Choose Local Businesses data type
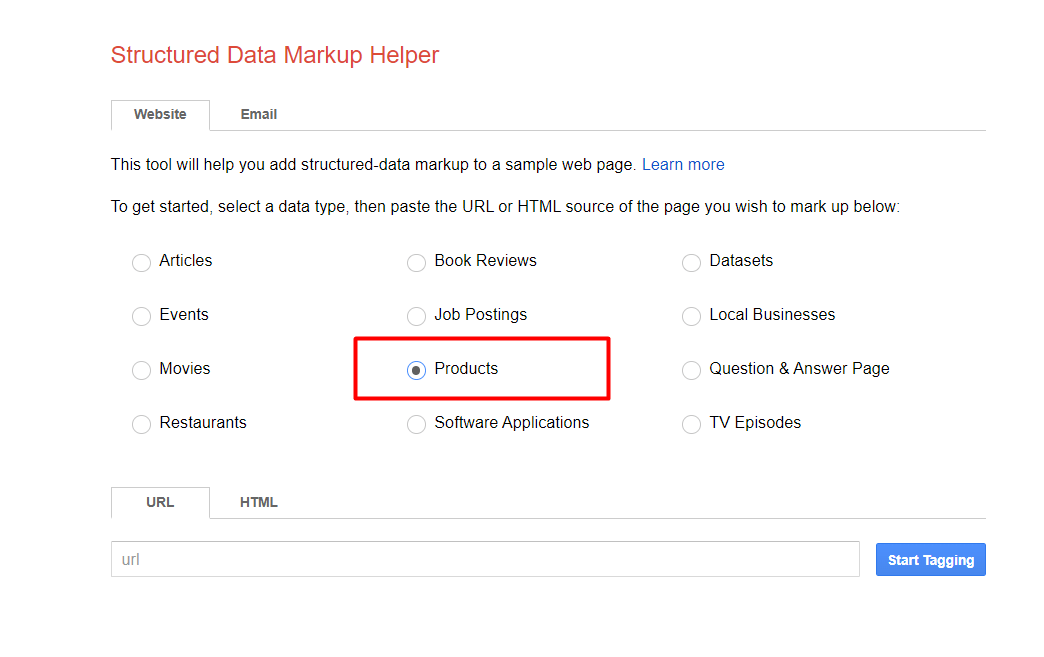 pos(691,317)
